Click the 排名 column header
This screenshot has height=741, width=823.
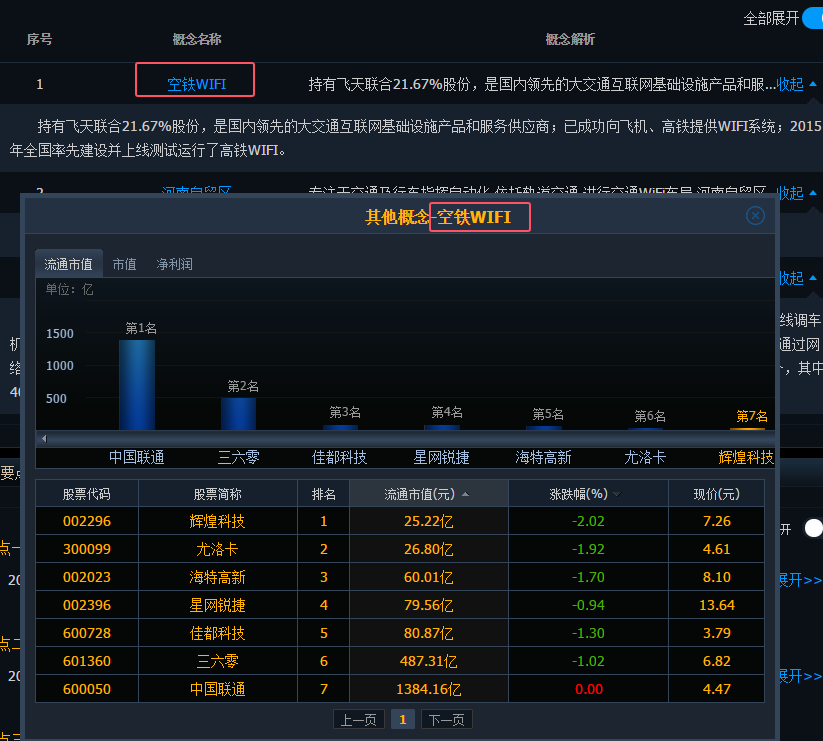click(x=323, y=494)
